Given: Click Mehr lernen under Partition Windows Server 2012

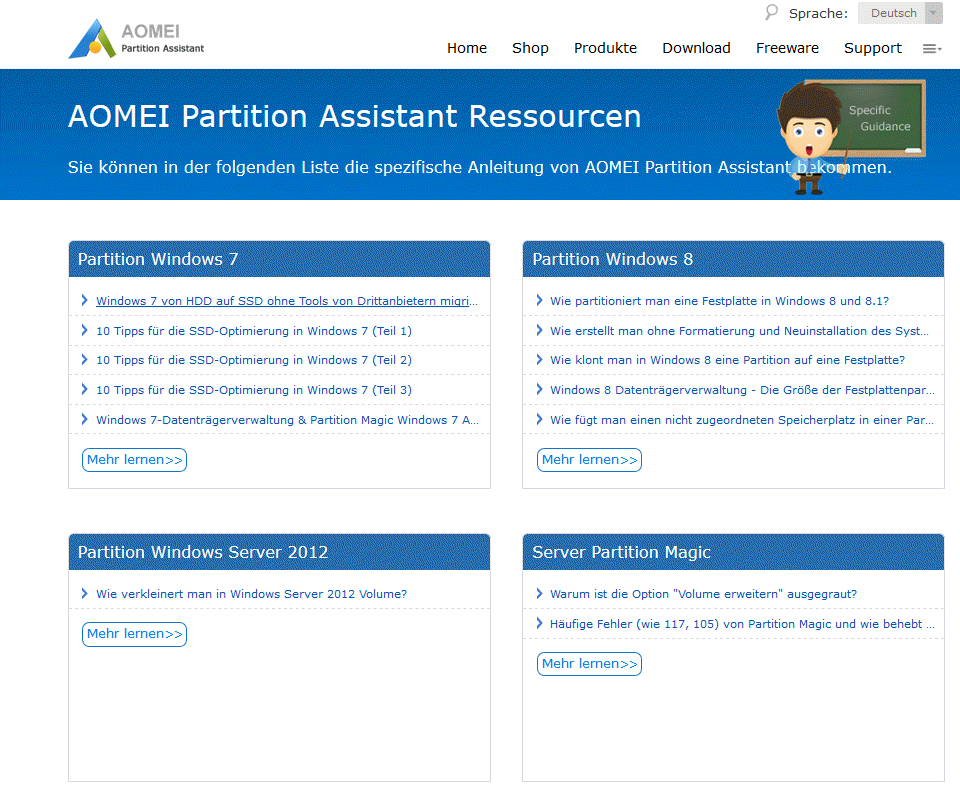Looking at the screenshot, I should pyautogui.click(x=135, y=634).
